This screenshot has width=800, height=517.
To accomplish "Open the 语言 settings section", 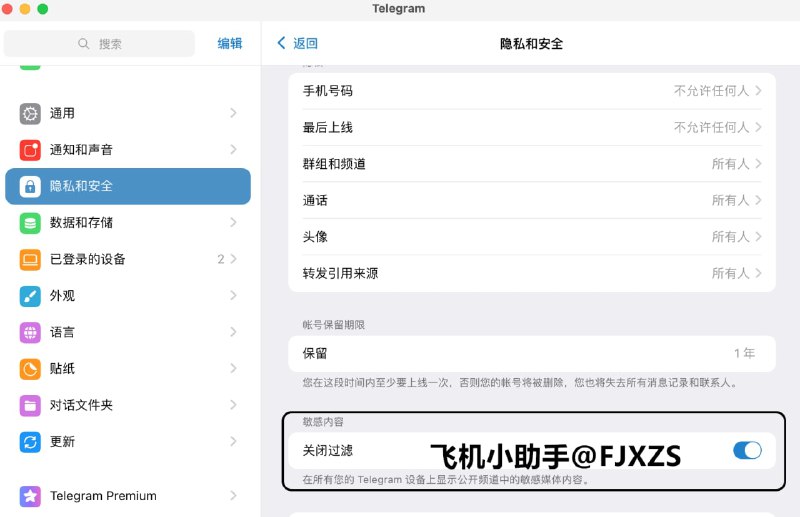I will pyautogui.click(x=128, y=333).
